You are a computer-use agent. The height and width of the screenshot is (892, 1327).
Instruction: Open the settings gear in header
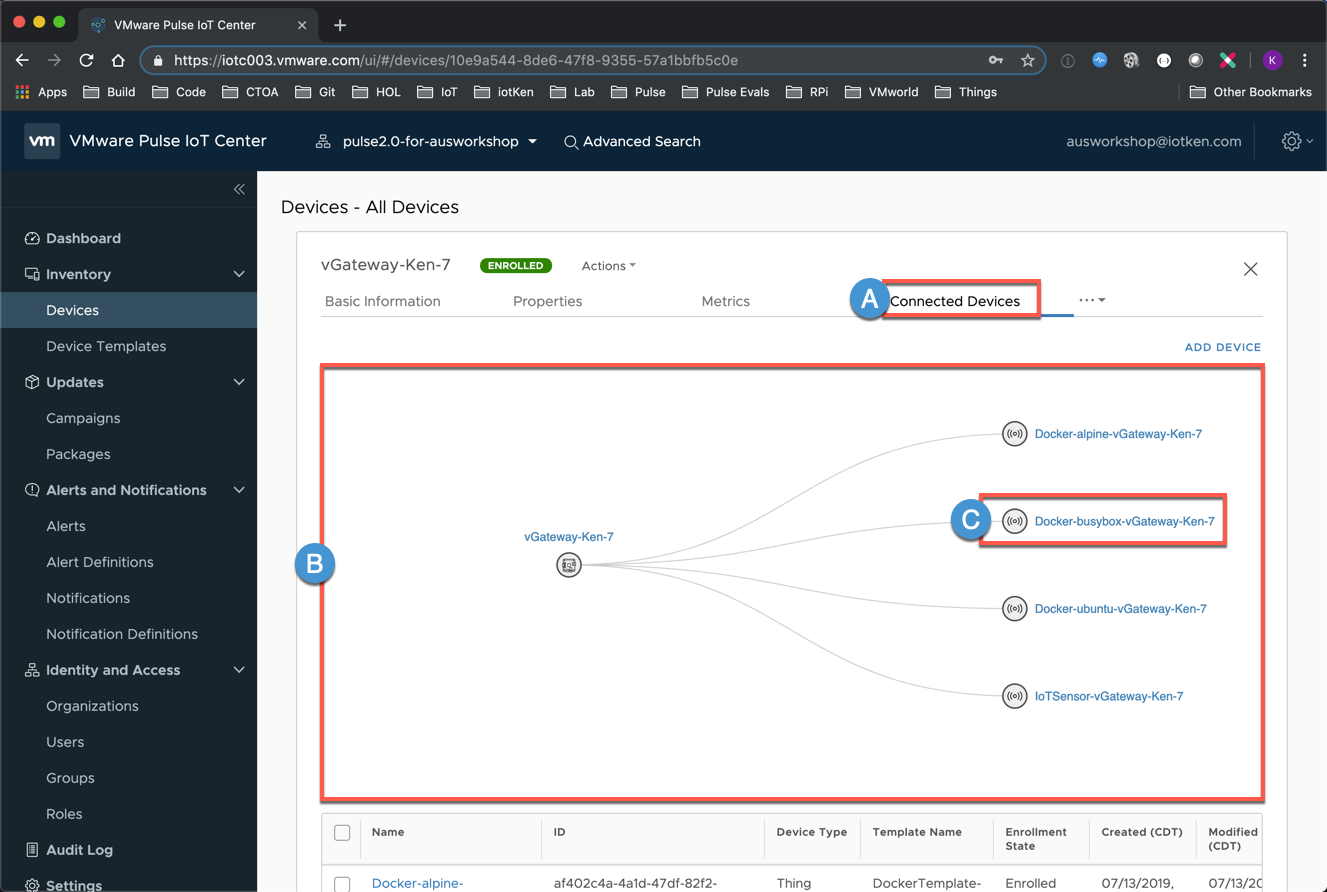pyautogui.click(x=1291, y=141)
